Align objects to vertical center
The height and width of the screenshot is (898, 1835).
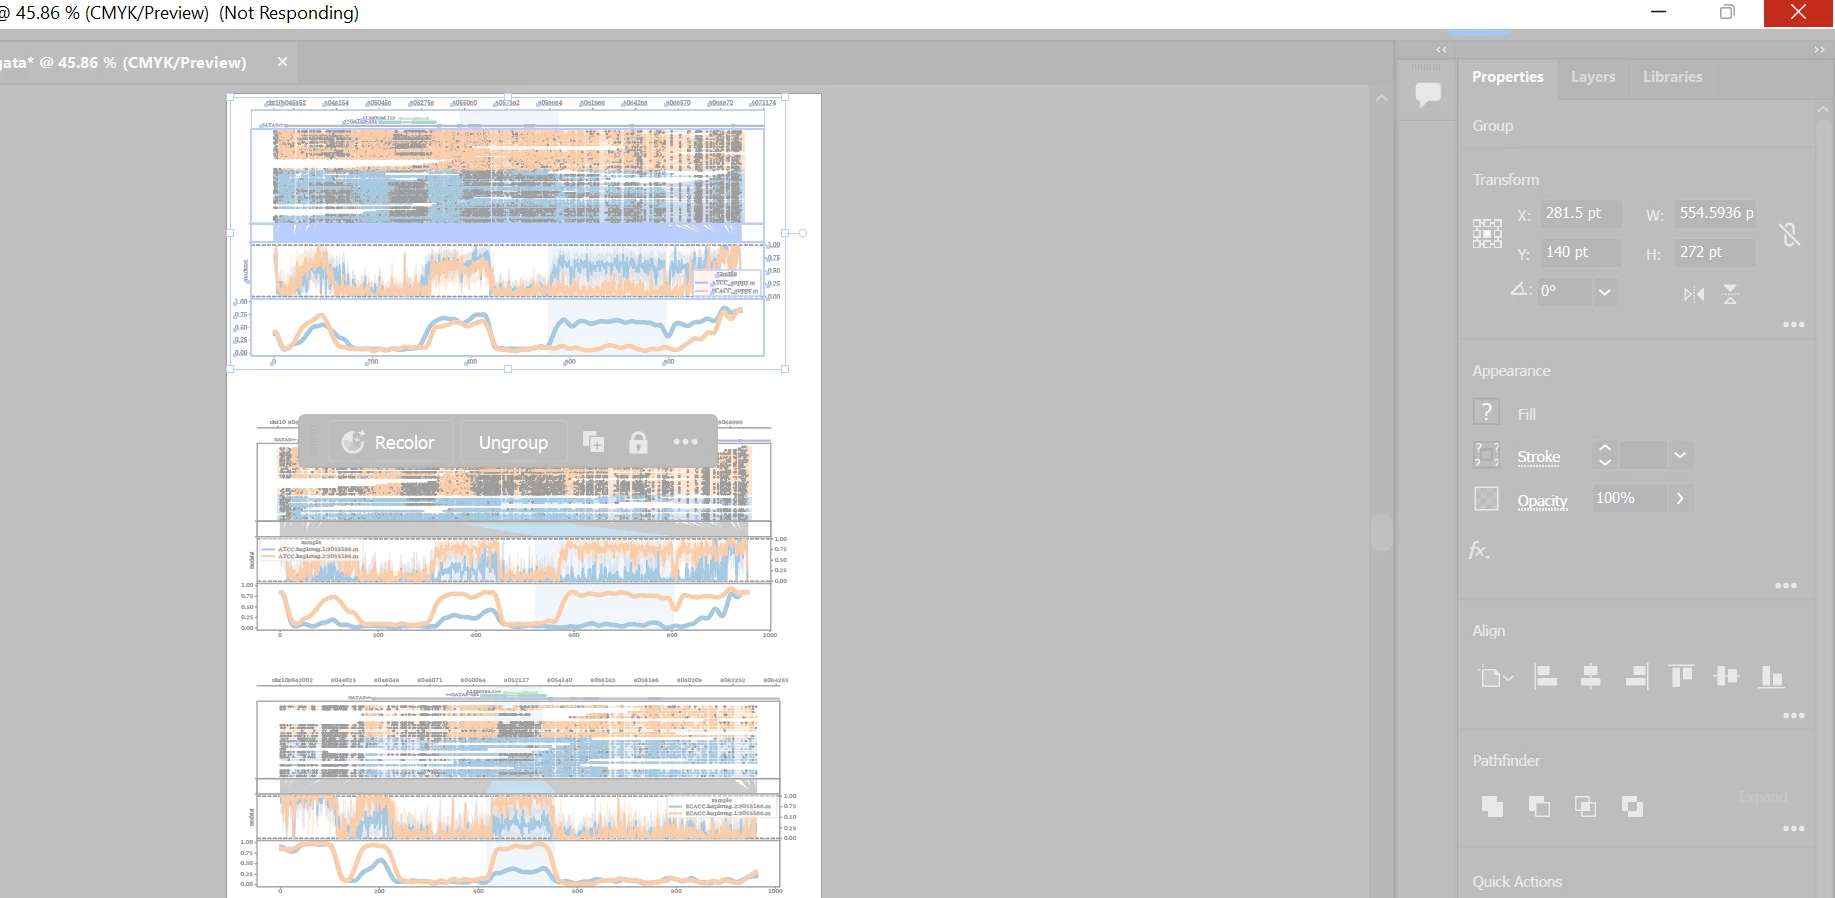tap(1727, 677)
